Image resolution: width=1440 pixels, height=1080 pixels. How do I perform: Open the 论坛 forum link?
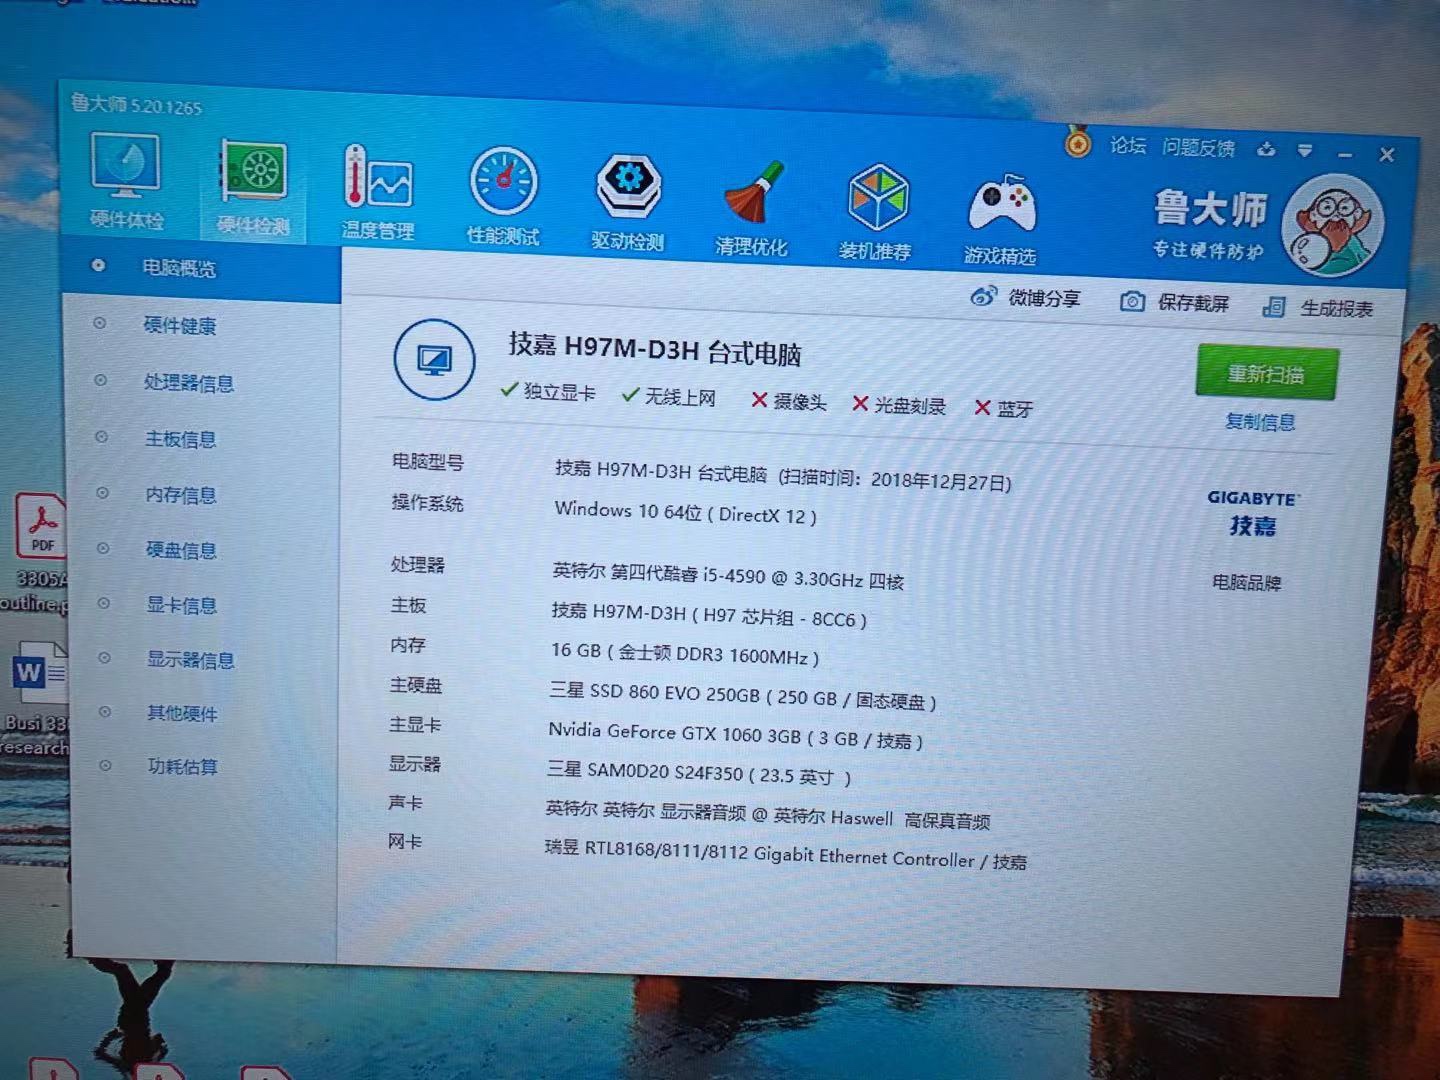1128,146
